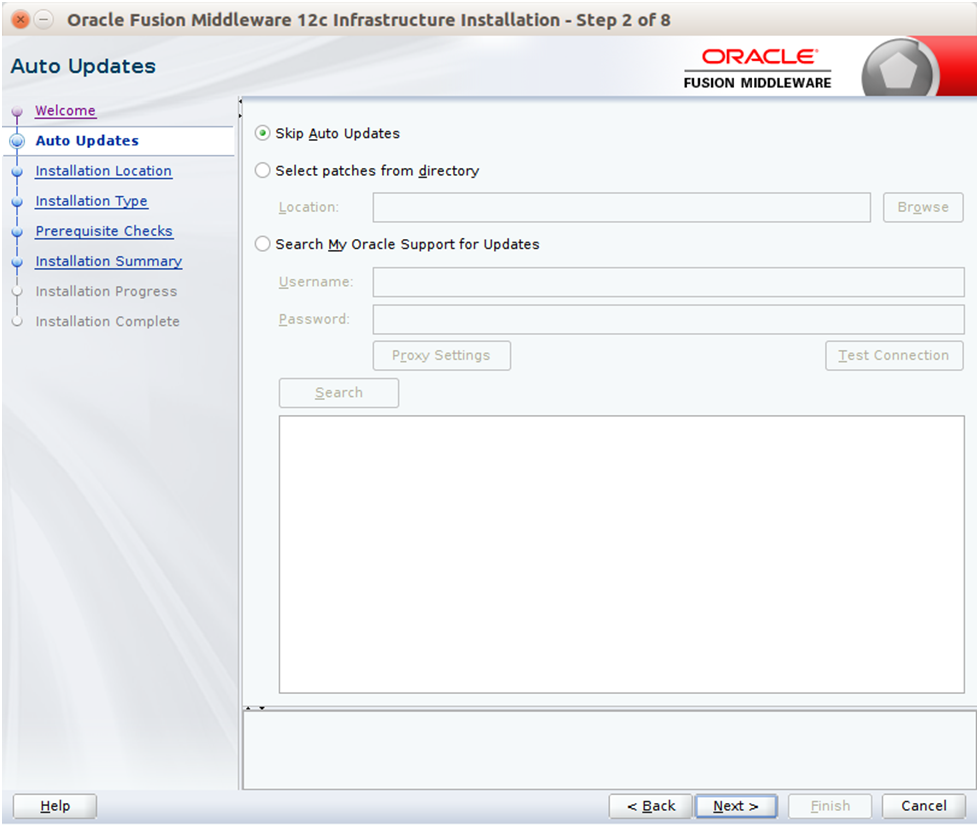
Task: Toggle the message pane splitter arrows
Action: [x=255, y=708]
